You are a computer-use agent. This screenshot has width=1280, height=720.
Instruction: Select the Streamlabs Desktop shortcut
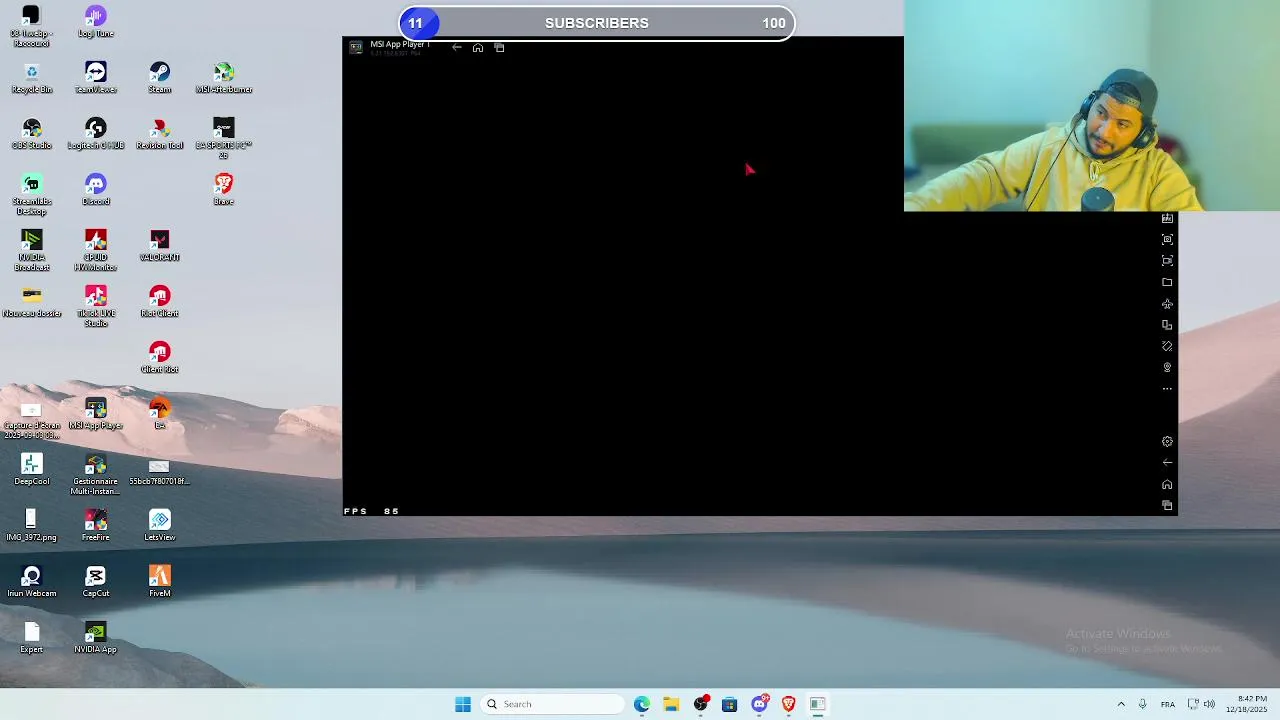pos(32,195)
